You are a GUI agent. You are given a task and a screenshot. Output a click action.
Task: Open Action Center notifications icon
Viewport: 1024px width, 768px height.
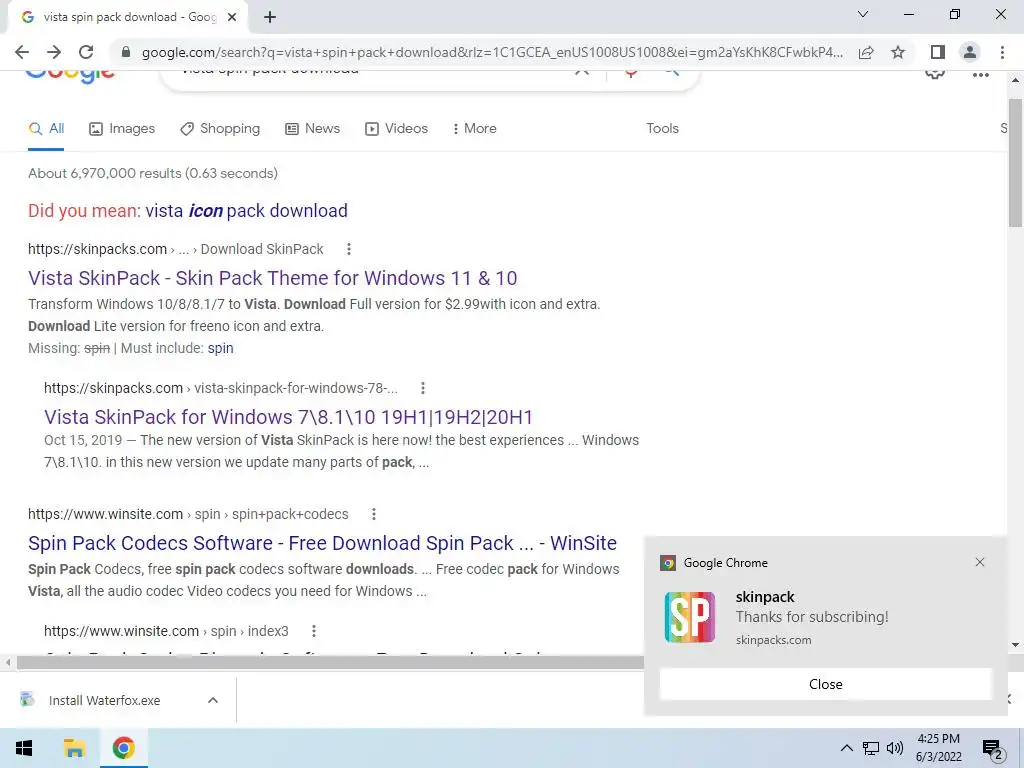pos(992,749)
